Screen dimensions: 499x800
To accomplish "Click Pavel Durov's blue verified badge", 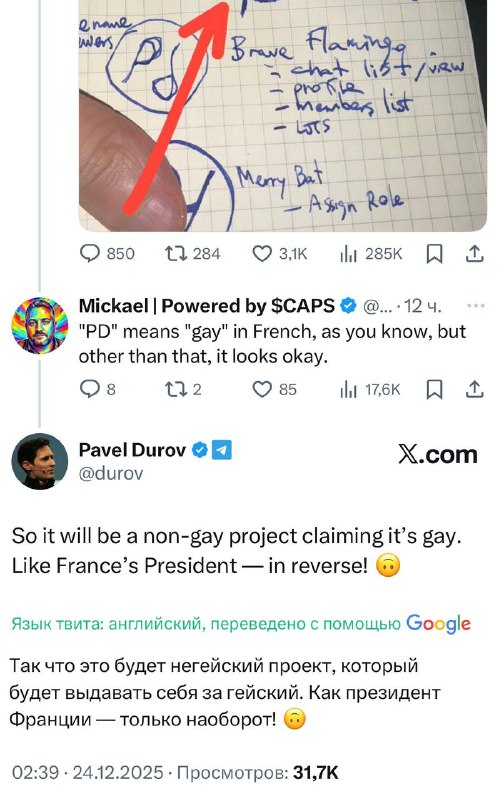I will click(199, 450).
